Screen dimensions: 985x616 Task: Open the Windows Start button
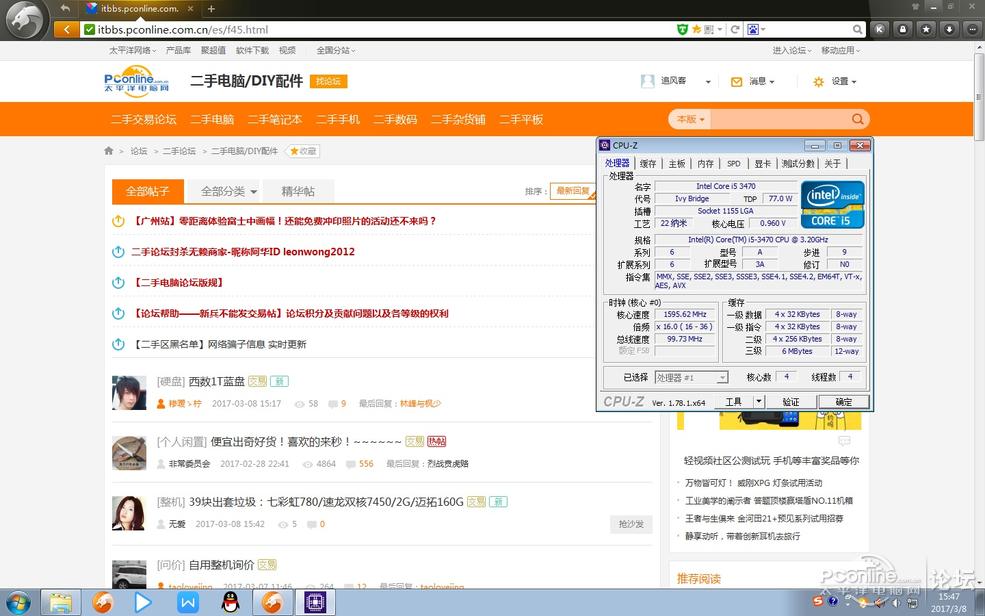coord(18,603)
